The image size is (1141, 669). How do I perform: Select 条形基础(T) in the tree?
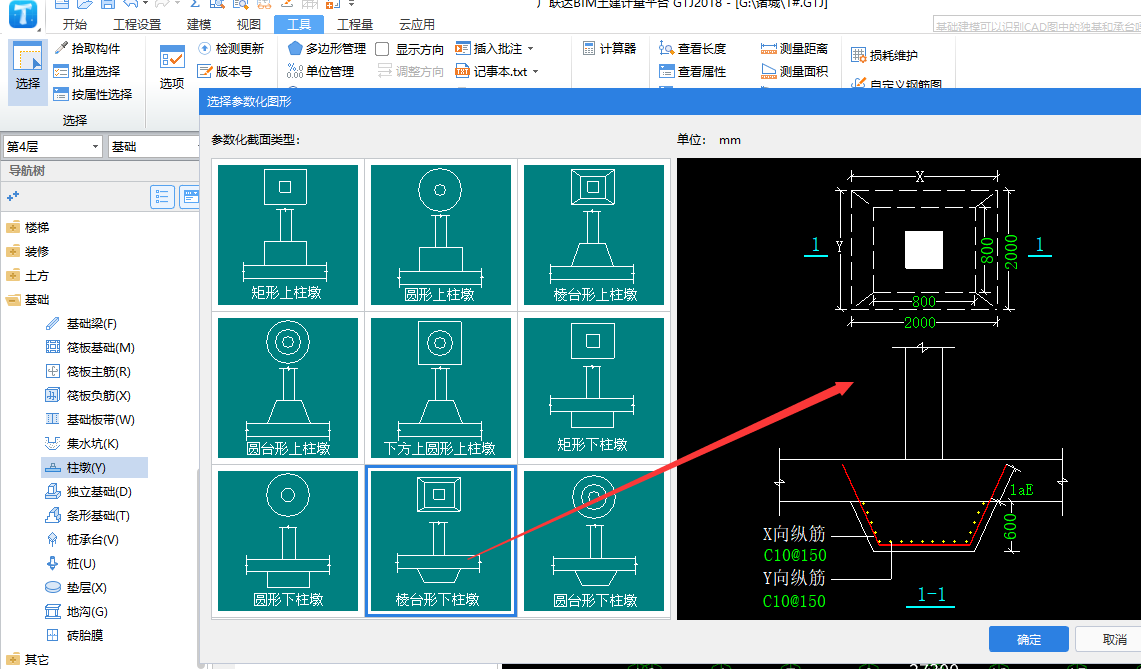click(x=87, y=515)
